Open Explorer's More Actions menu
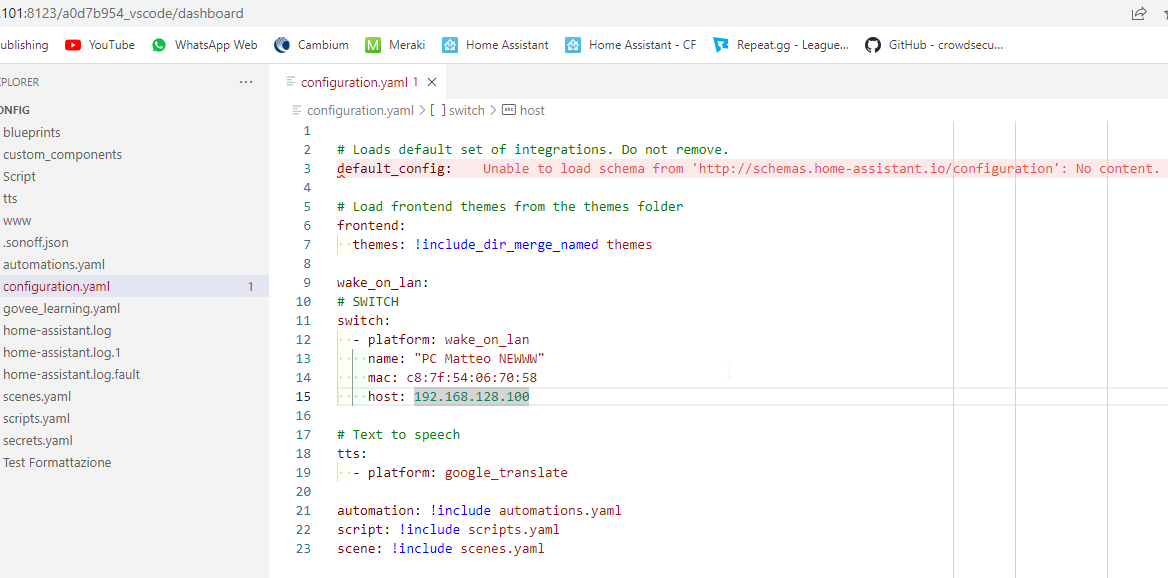The height and width of the screenshot is (578, 1168). [246, 81]
